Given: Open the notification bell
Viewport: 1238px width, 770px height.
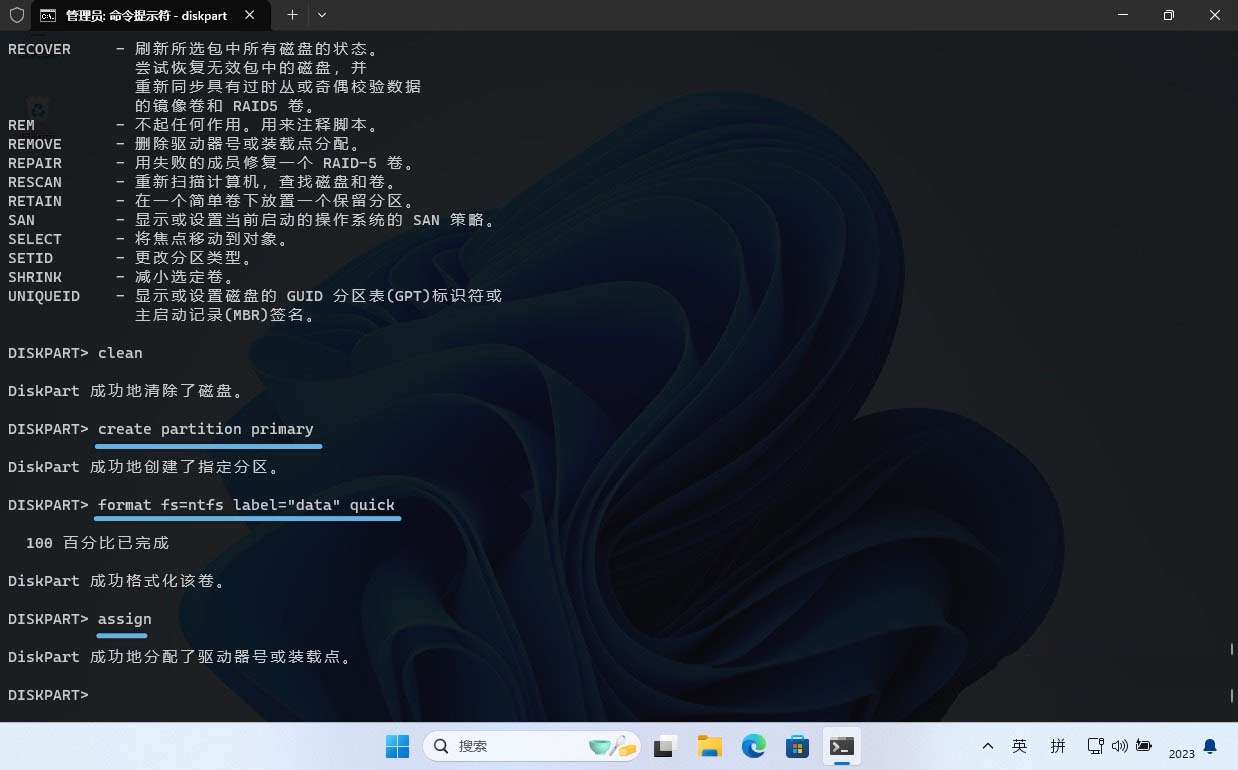Looking at the screenshot, I should coord(1210,746).
